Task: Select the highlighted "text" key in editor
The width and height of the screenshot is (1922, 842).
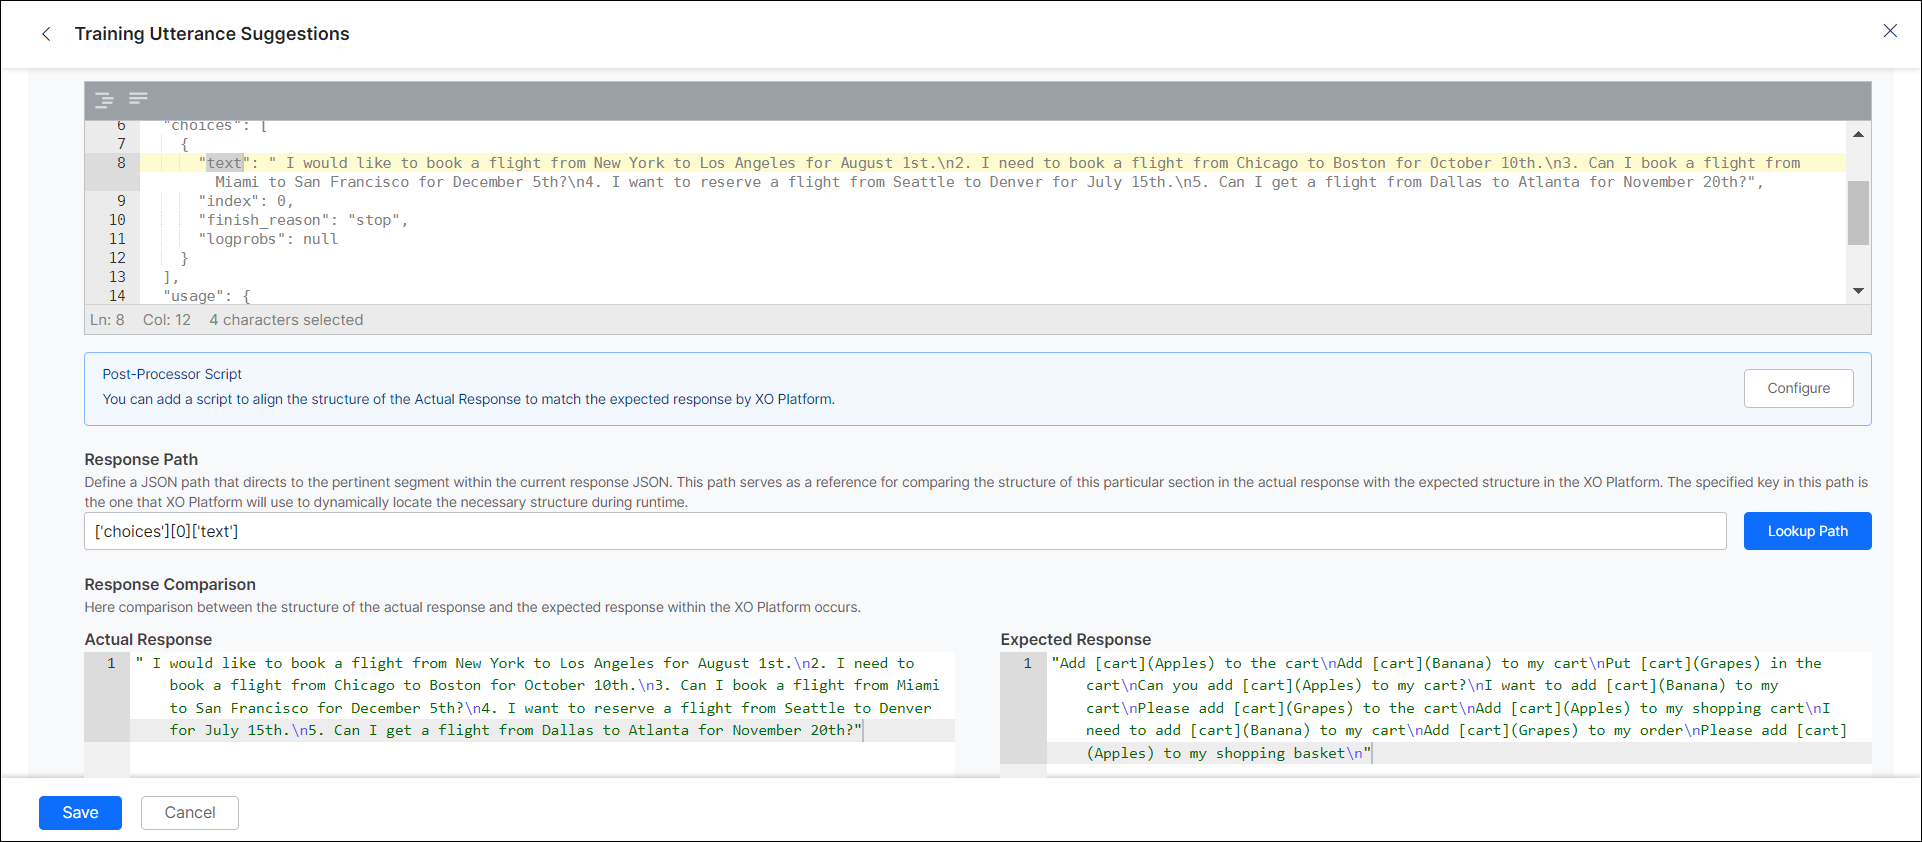Action: tap(225, 163)
